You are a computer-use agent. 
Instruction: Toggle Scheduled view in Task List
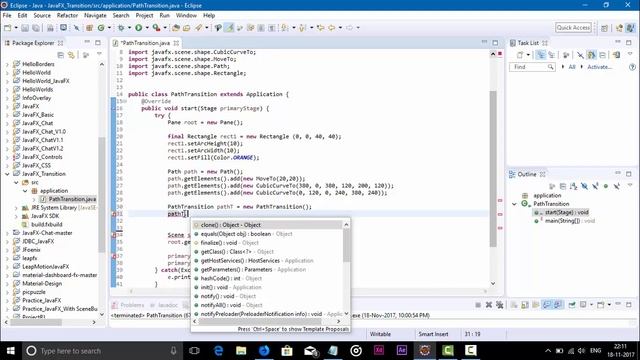pyautogui.click(x=551, y=55)
